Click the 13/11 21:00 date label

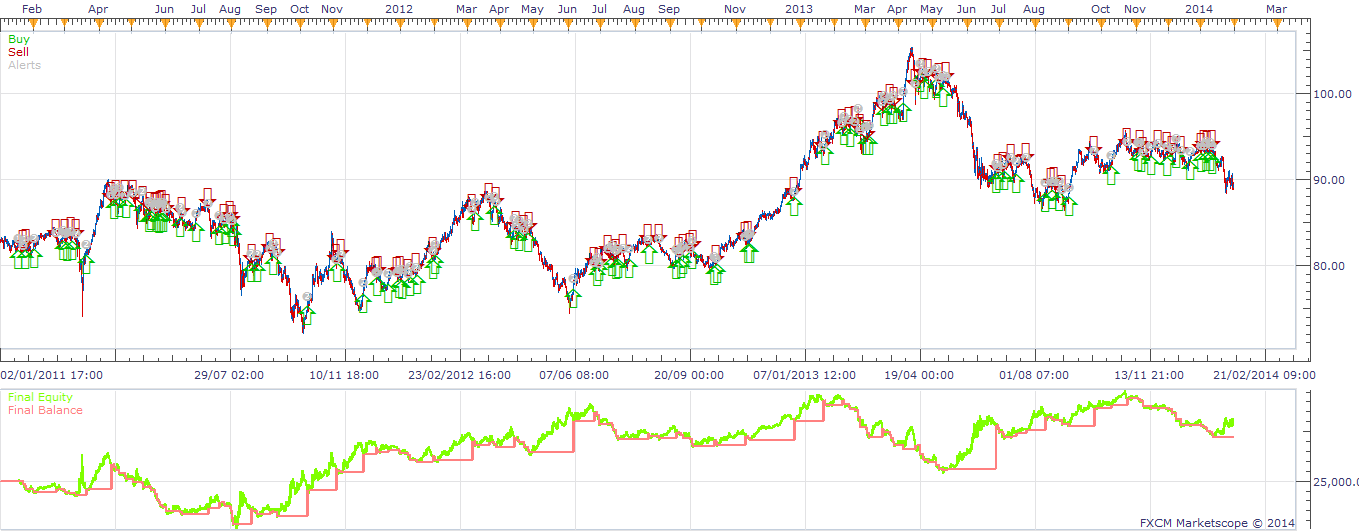coord(1149,375)
